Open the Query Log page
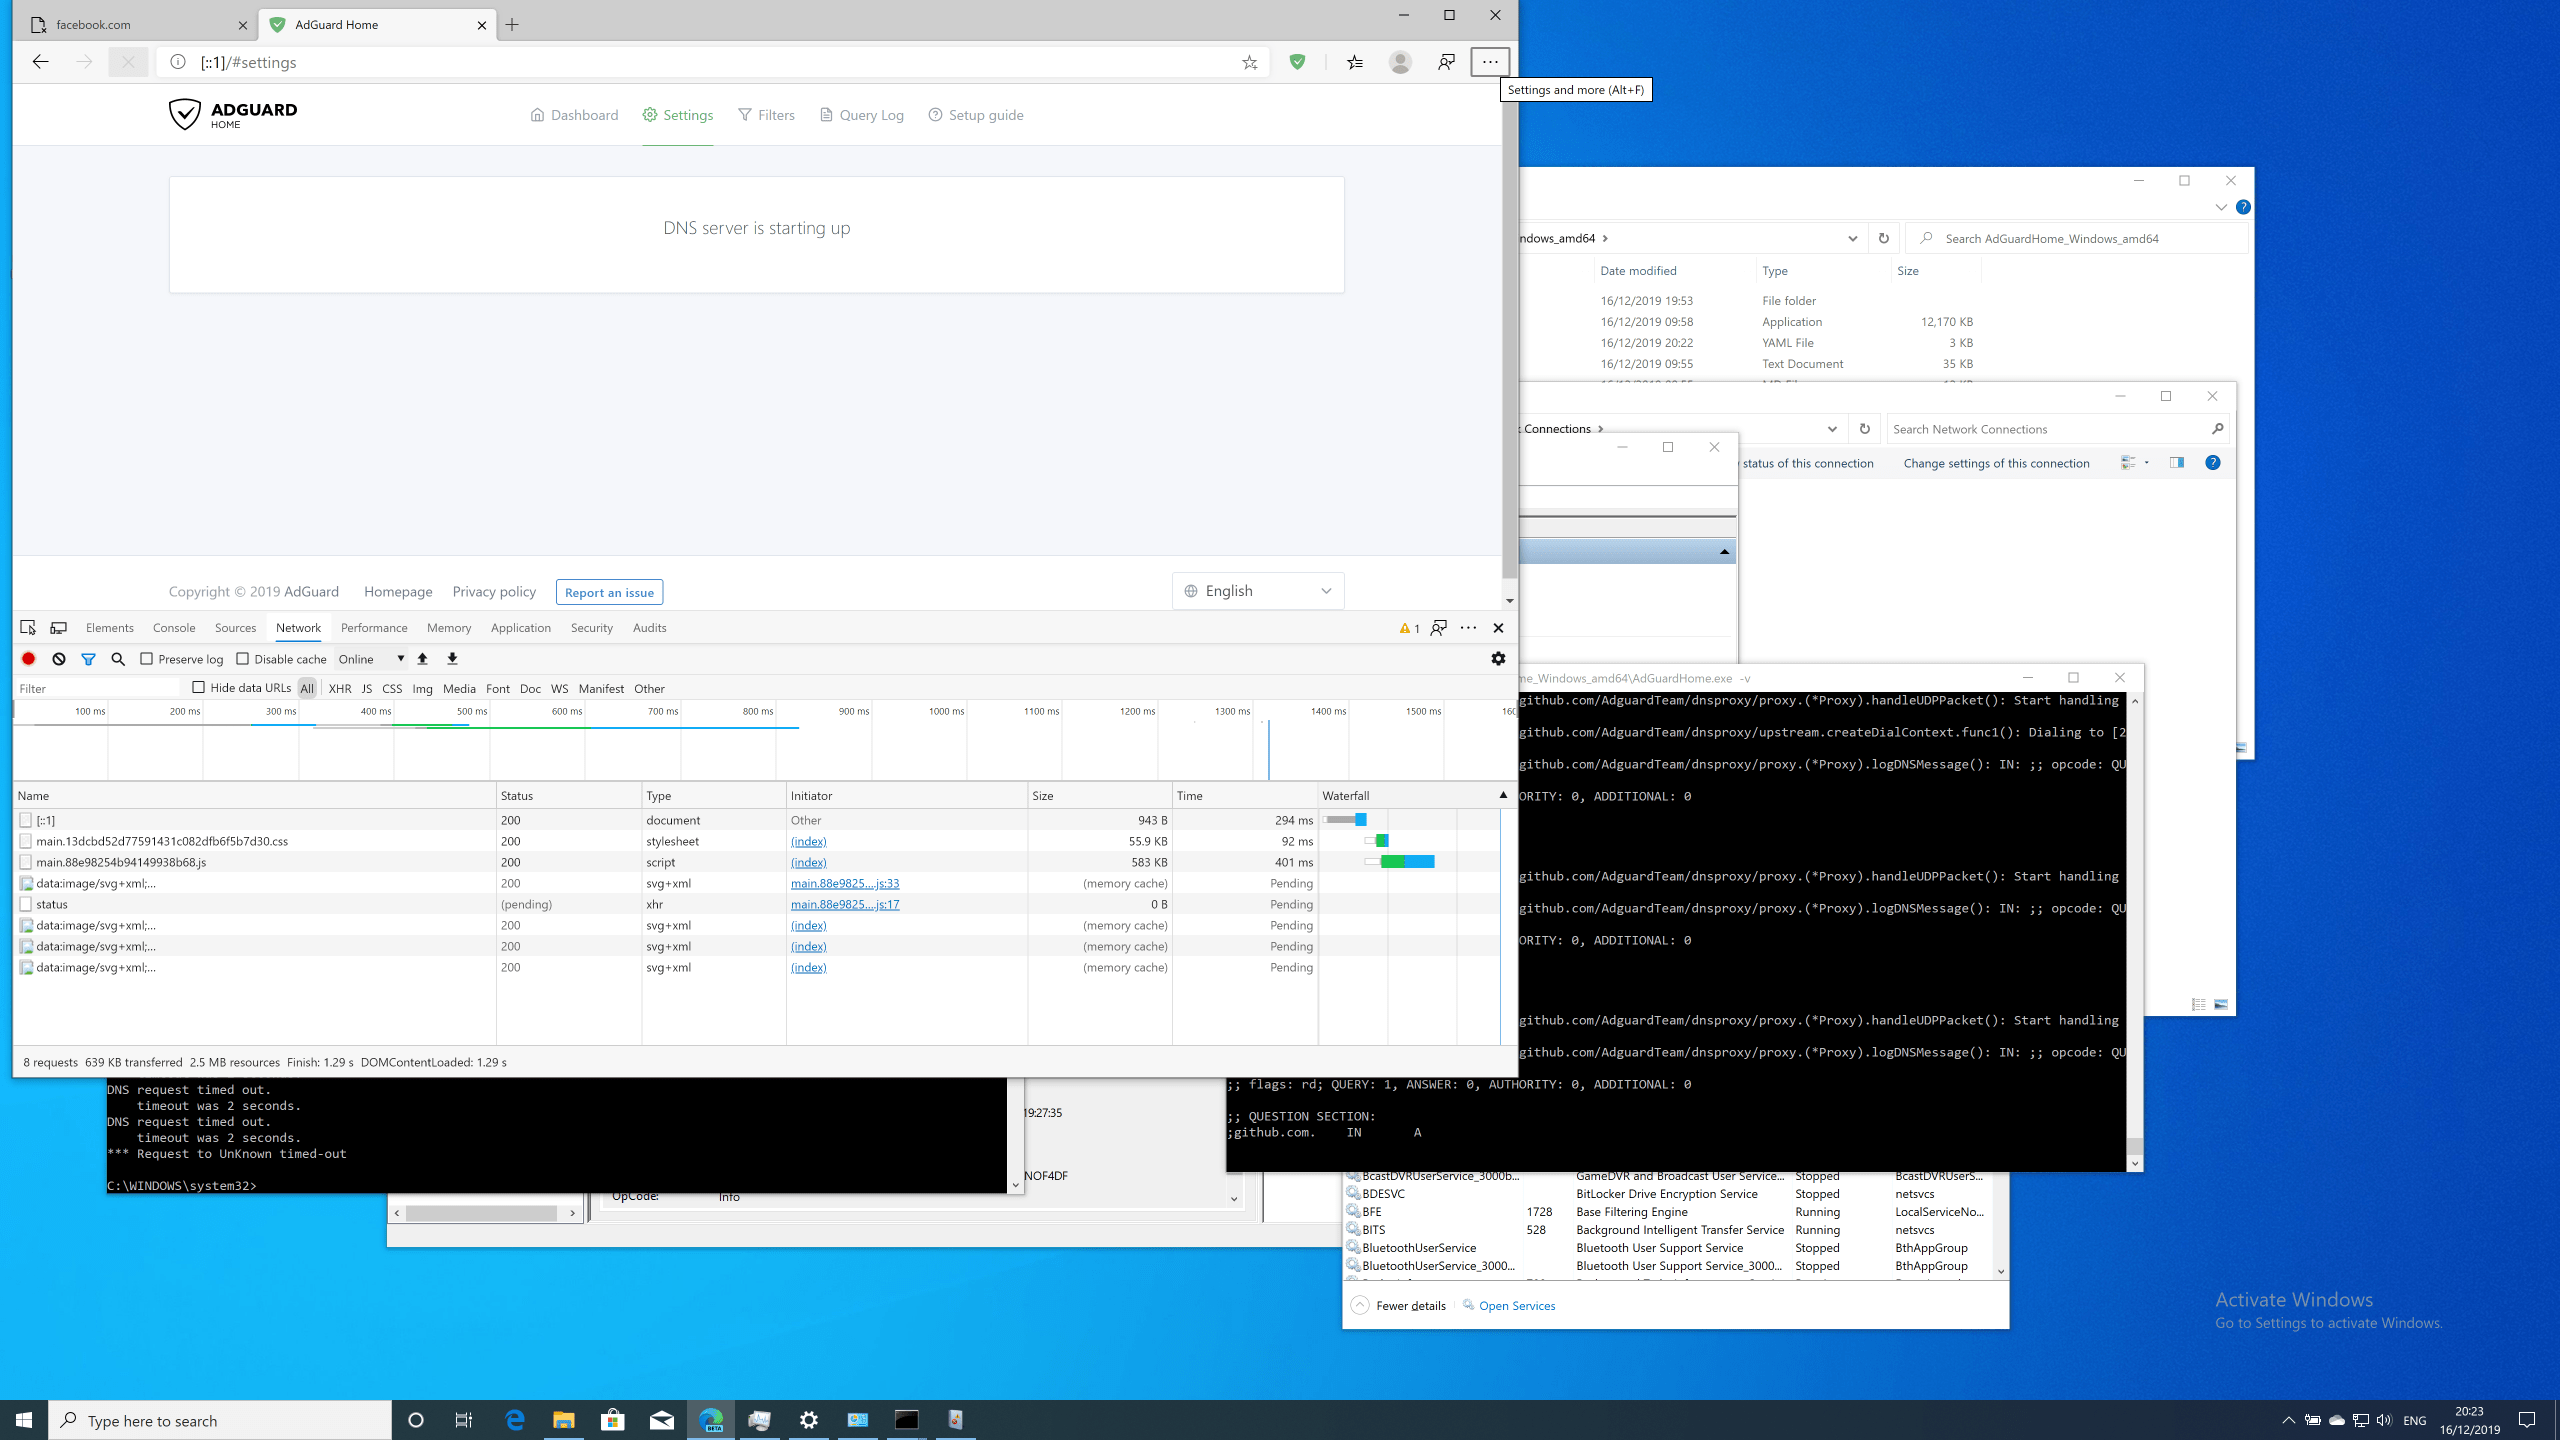Screen dimensions: 2560x1440 861,115
